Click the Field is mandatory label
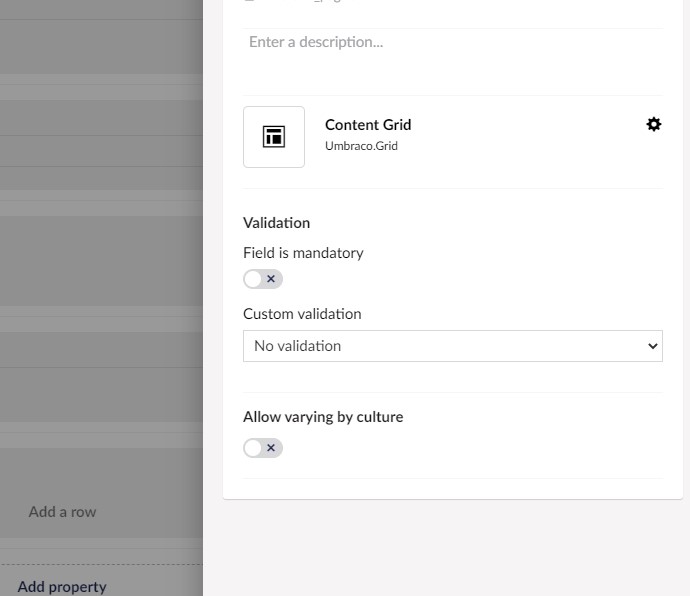This screenshot has width=690, height=596. click(x=303, y=253)
